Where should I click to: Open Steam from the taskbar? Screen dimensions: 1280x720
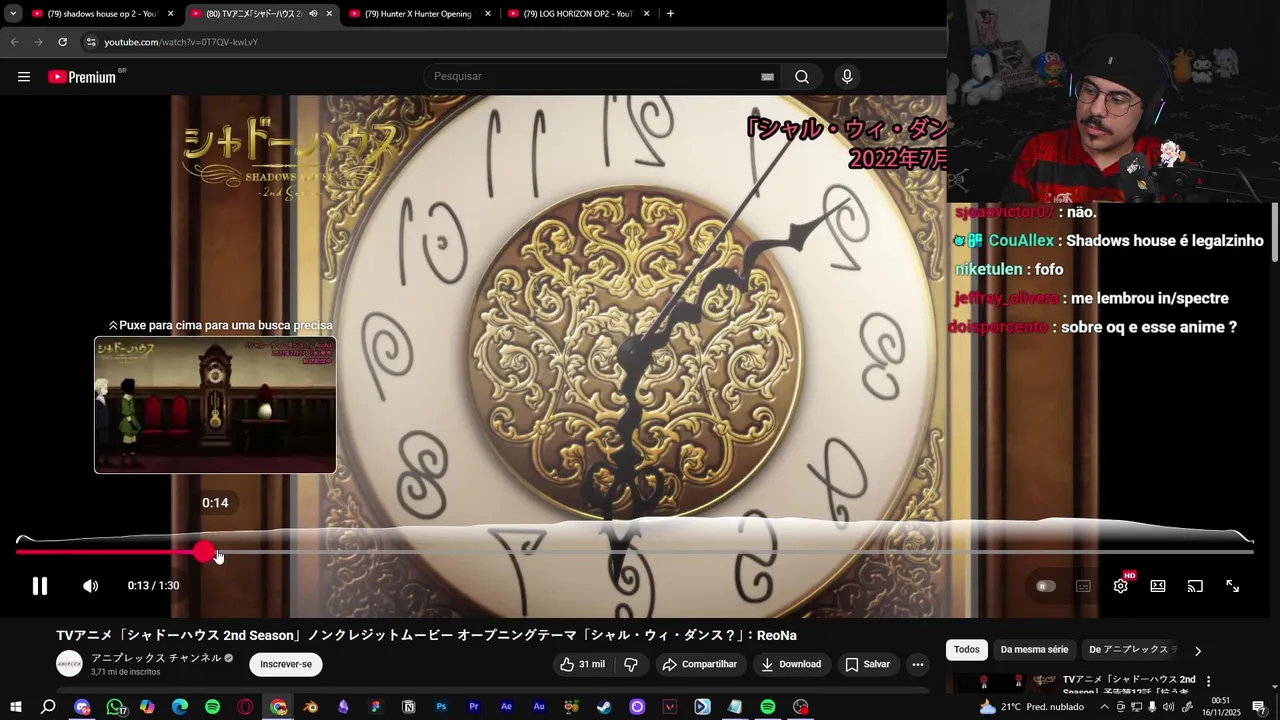(x=604, y=707)
